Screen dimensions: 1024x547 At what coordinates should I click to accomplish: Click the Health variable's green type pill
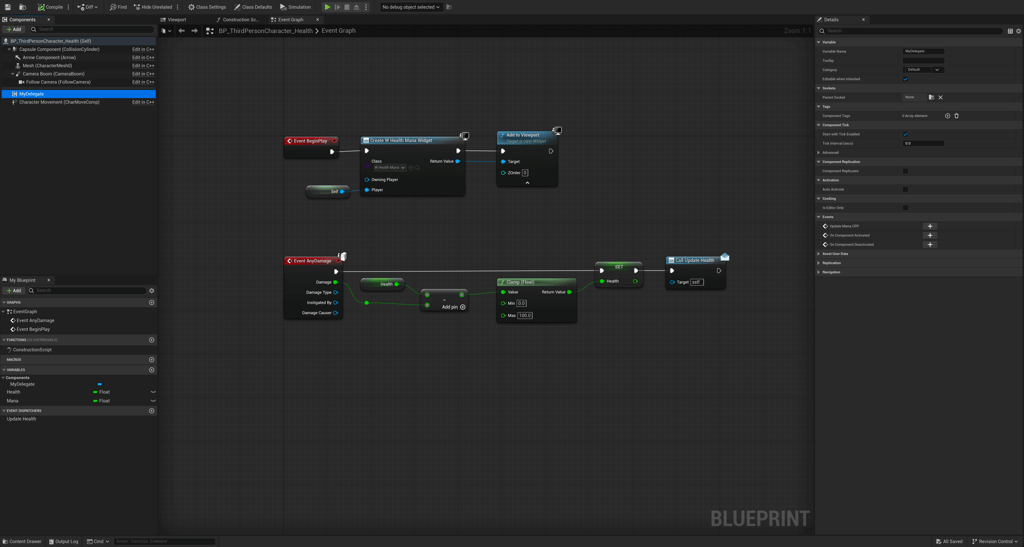[x=95, y=392]
